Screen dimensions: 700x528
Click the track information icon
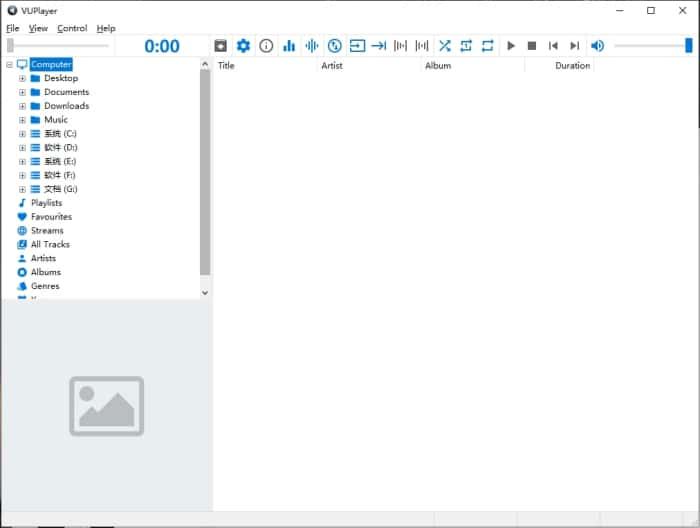(266, 46)
